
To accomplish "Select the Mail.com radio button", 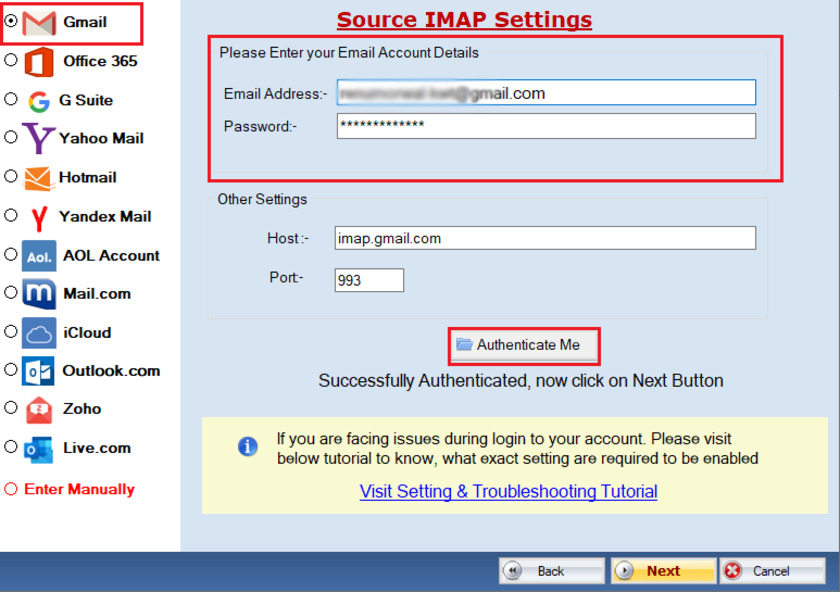I will [x=11, y=293].
